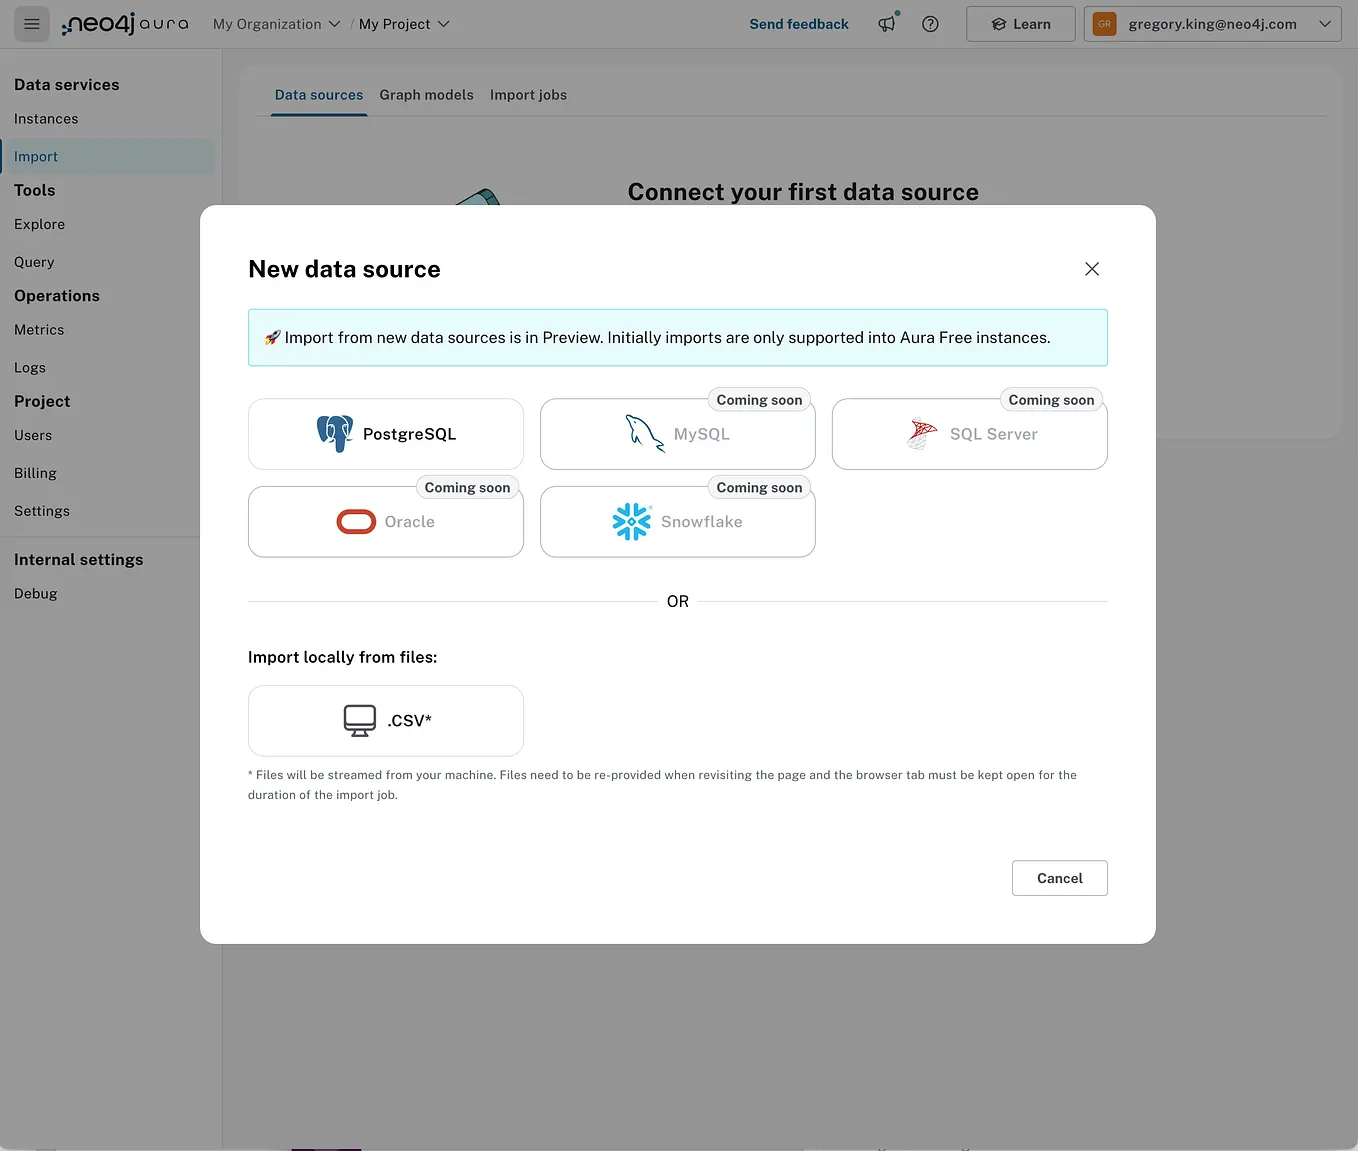Viewport: 1358px width, 1151px height.
Task: Click the Learn button
Action: click(x=1020, y=23)
